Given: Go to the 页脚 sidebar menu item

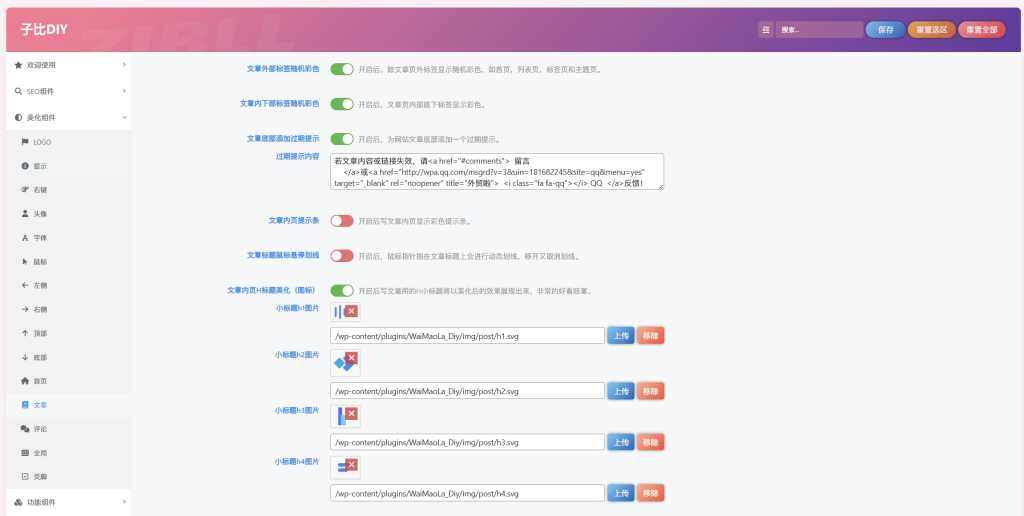Looking at the screenshot, I should coord(40,477).
